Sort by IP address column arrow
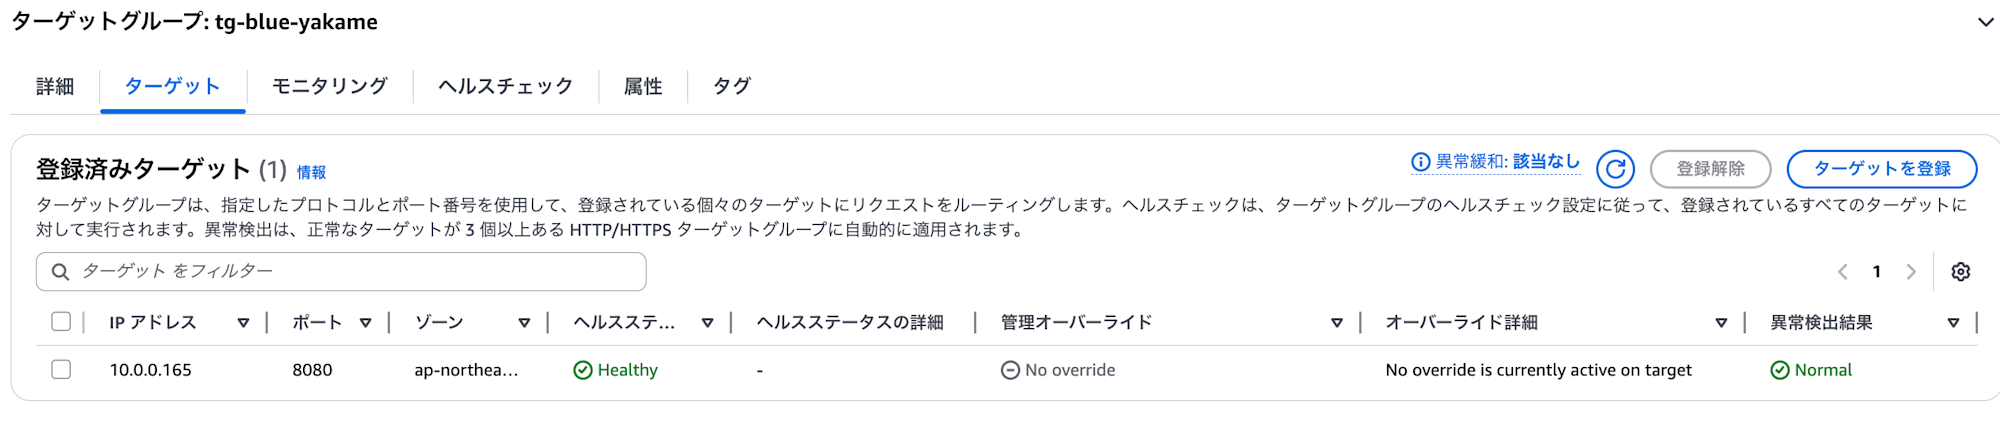Image resolution: width=2000 pixels, height=423 pixels. pyautogui.click(x=243, y=323)
